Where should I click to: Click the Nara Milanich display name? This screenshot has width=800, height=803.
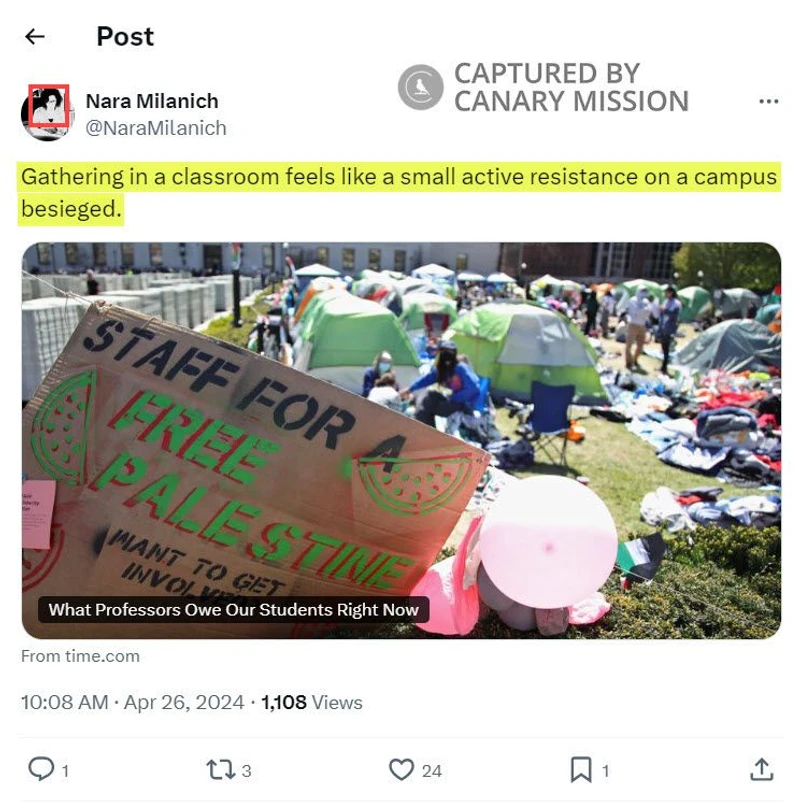152,101
